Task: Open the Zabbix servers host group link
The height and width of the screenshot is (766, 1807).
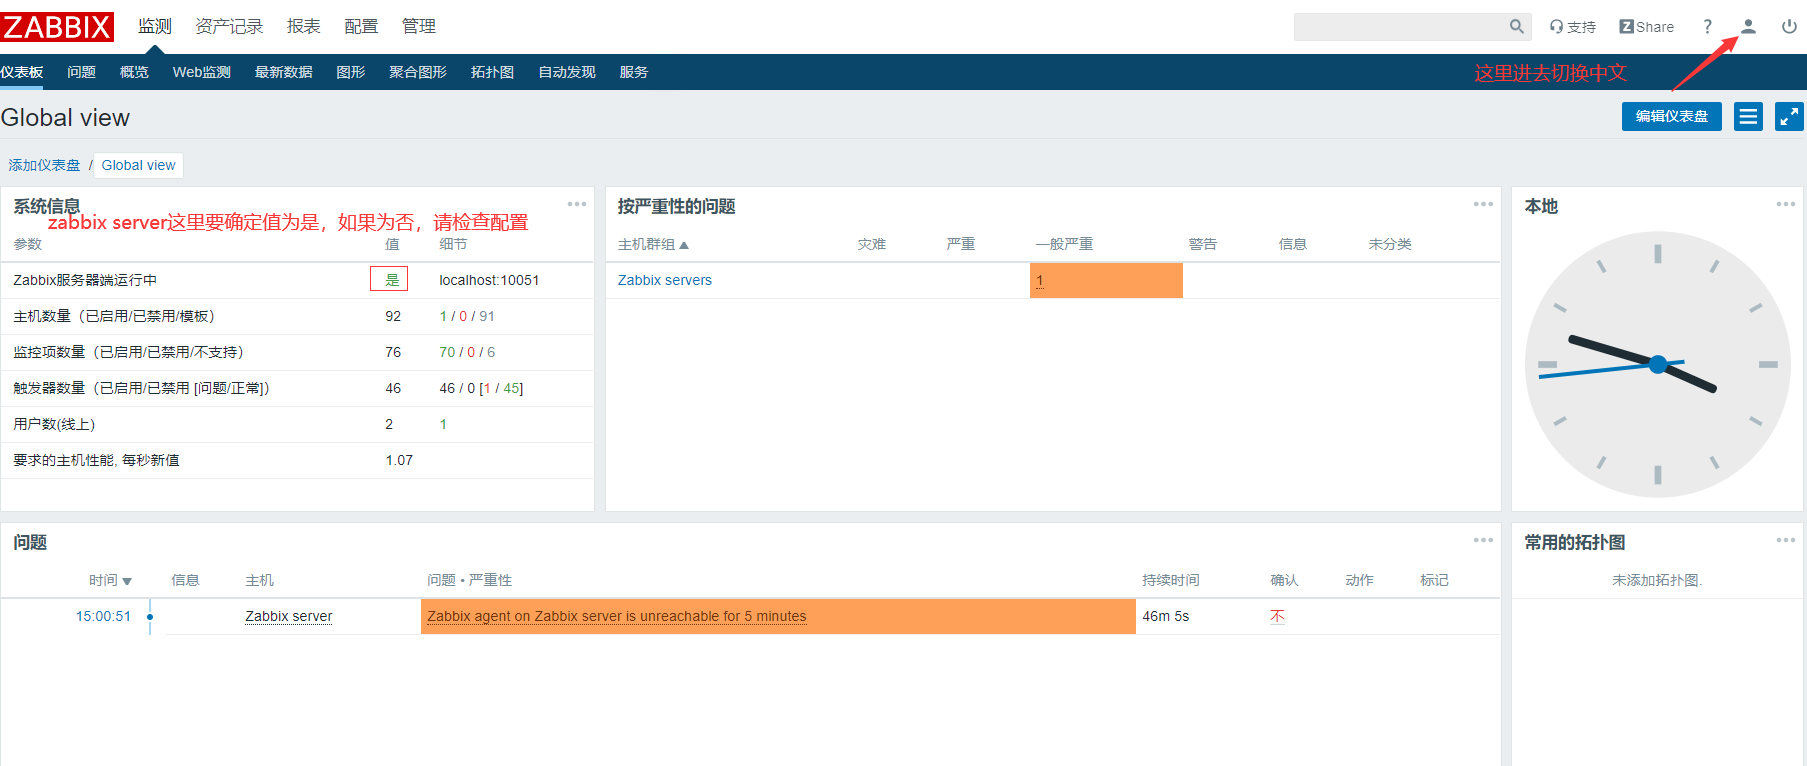Action: point(665,280)
